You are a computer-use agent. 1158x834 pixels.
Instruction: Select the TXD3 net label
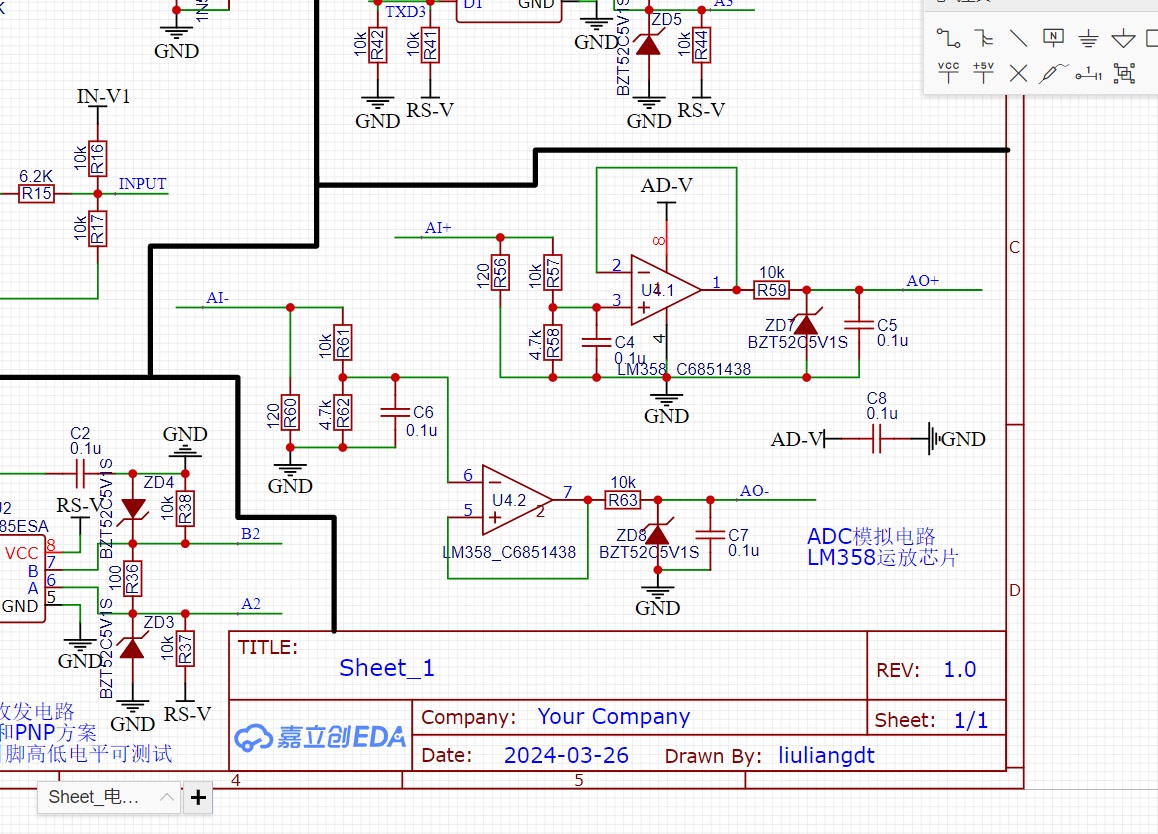coord(405,12)
